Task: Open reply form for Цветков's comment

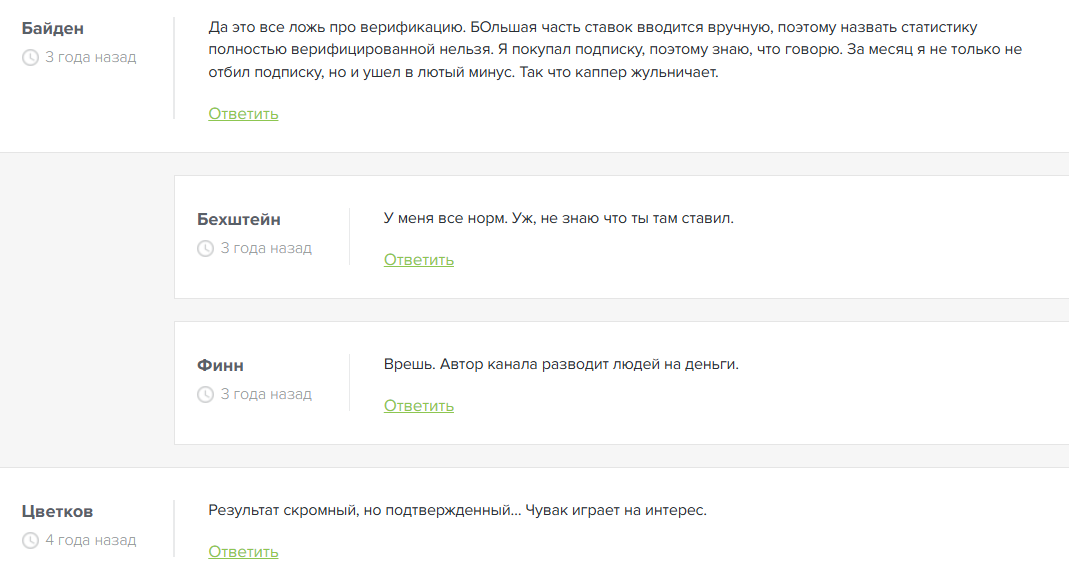Action: pos(243,552)
